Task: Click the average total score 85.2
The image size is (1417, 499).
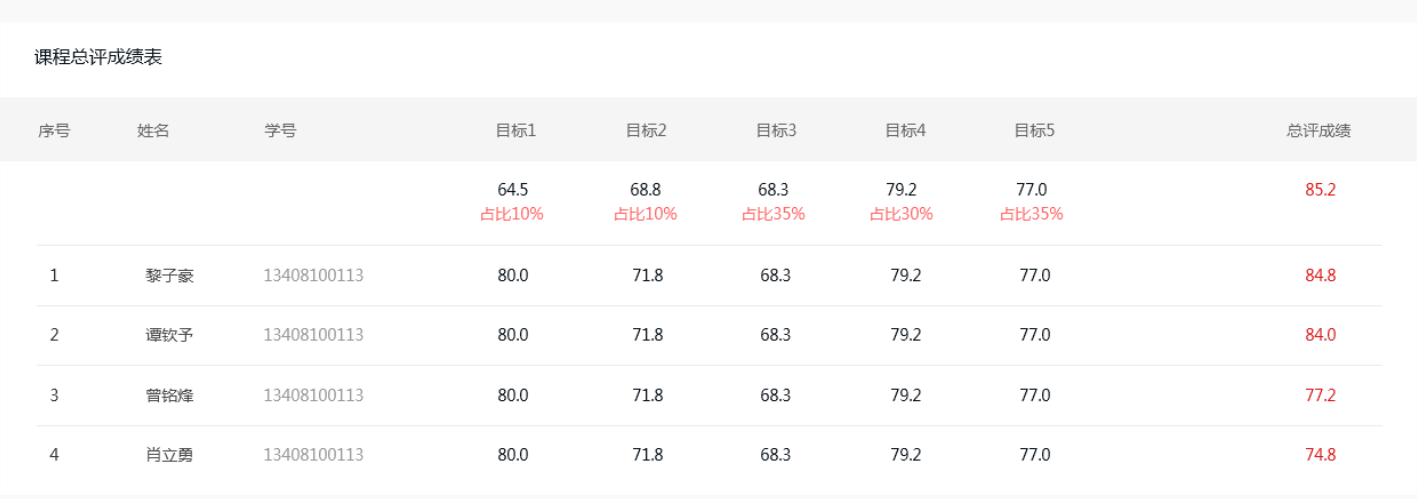Action: click(x=1320, y=189)
